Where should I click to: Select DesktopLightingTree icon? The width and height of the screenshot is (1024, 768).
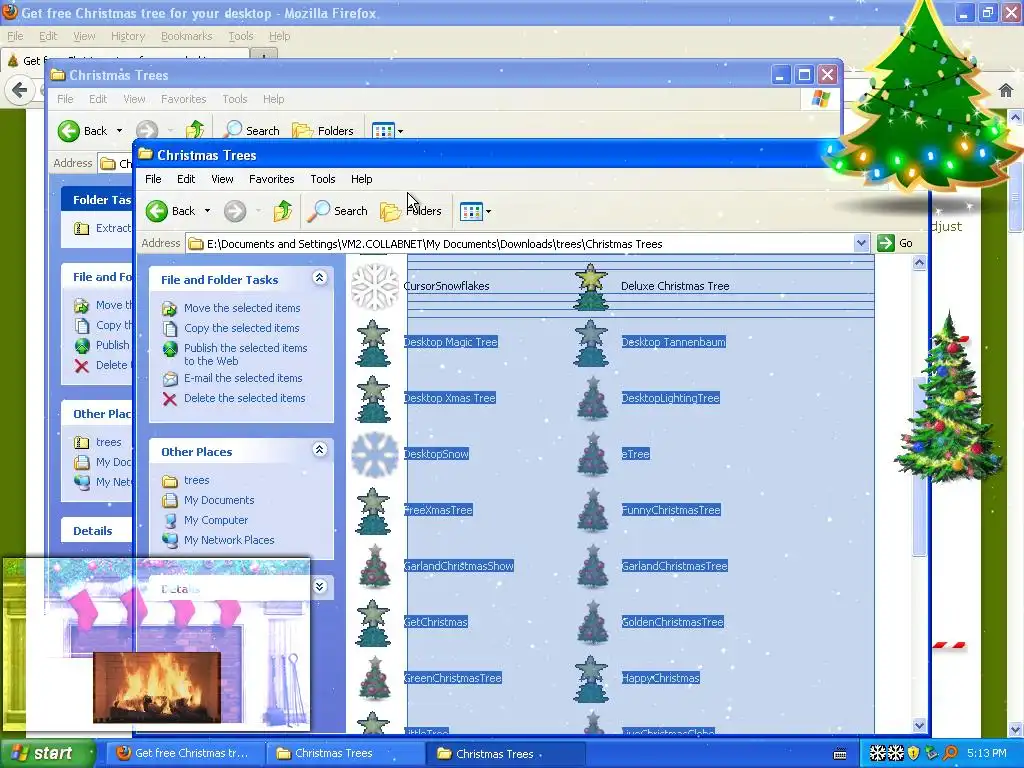click(x=592, y=398)
